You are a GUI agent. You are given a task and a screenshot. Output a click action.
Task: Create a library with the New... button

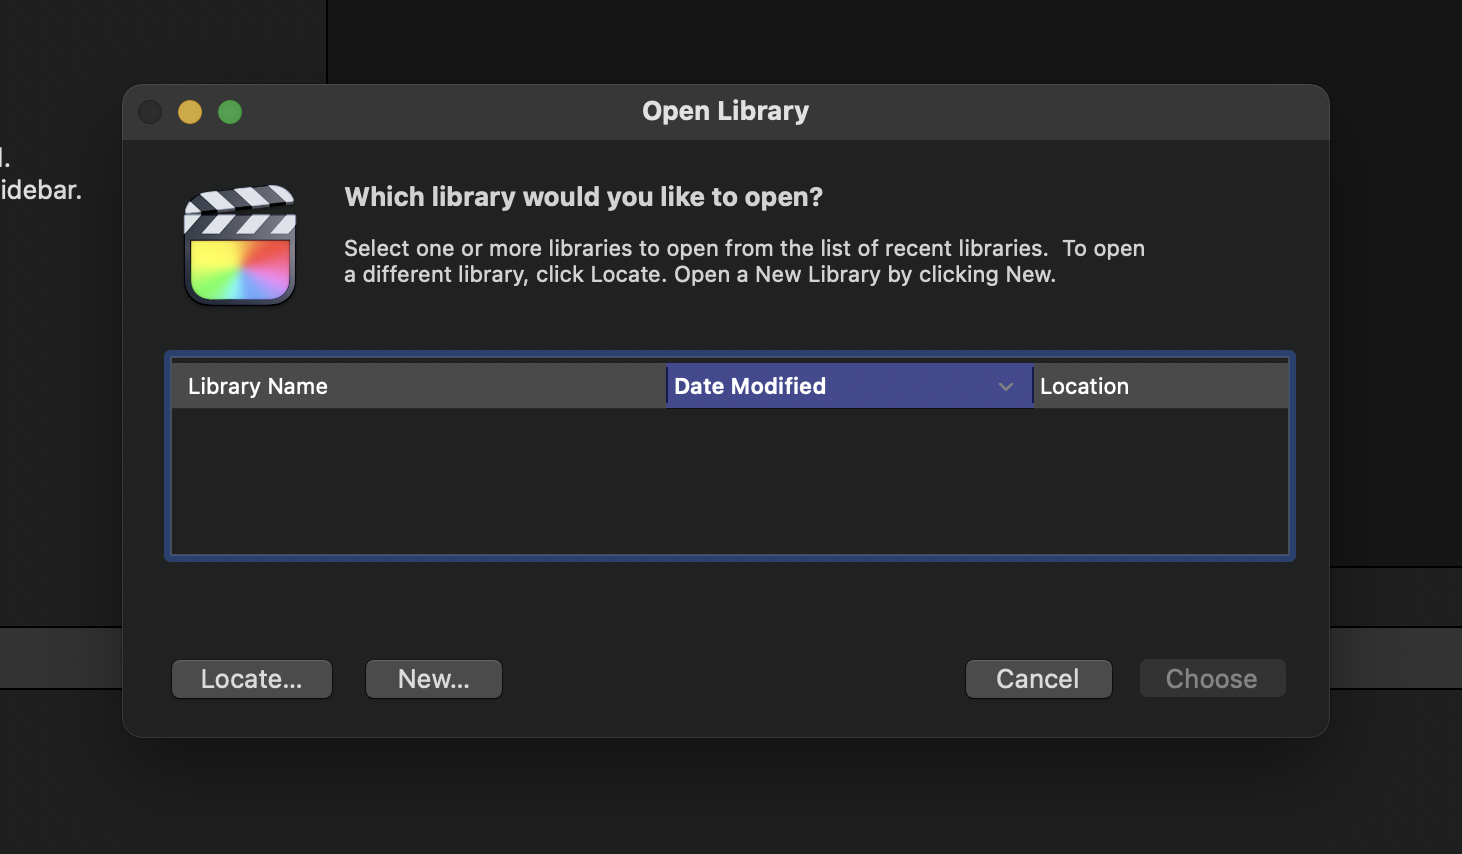tap(434, 679)
